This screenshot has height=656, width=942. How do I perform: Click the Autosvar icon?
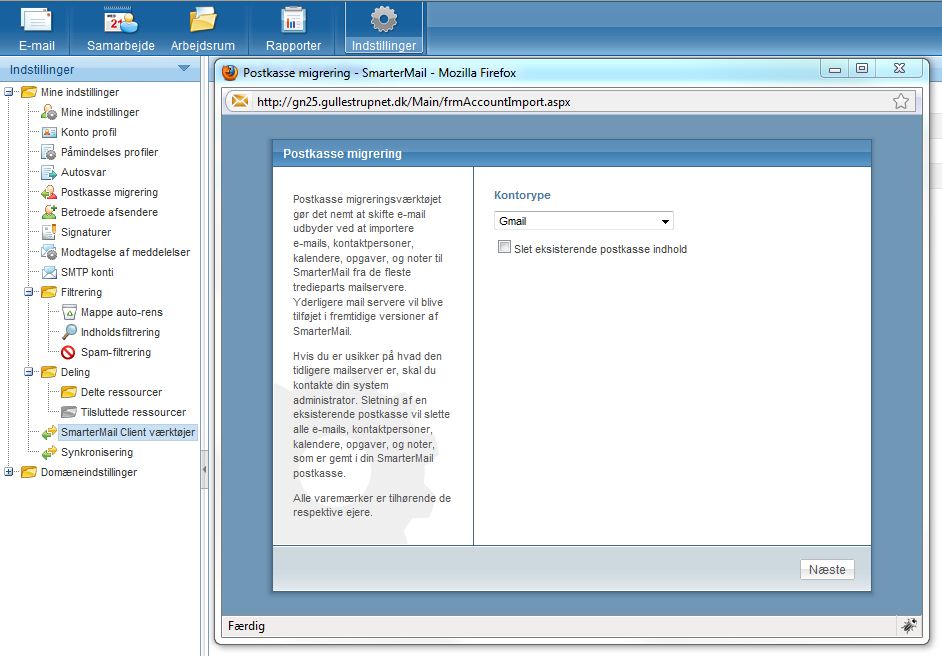(x=49, y=172)
